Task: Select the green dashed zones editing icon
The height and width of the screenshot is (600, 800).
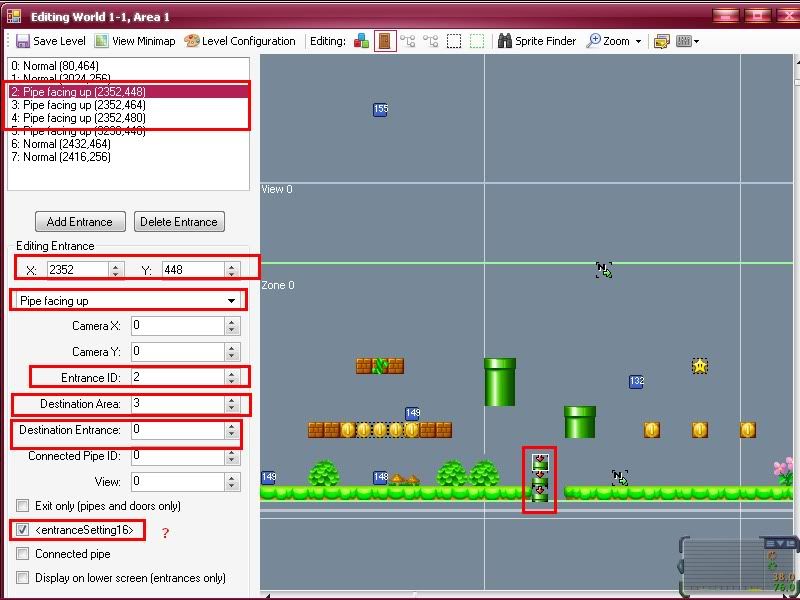Action: [x=477, y=41]
